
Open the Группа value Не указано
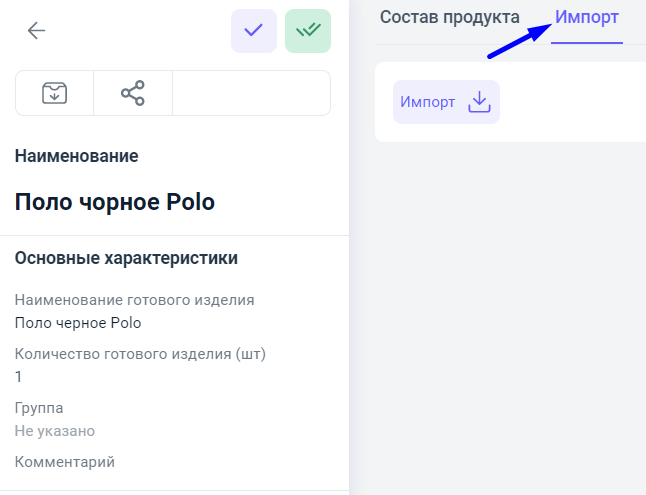[x=55, y=431]
